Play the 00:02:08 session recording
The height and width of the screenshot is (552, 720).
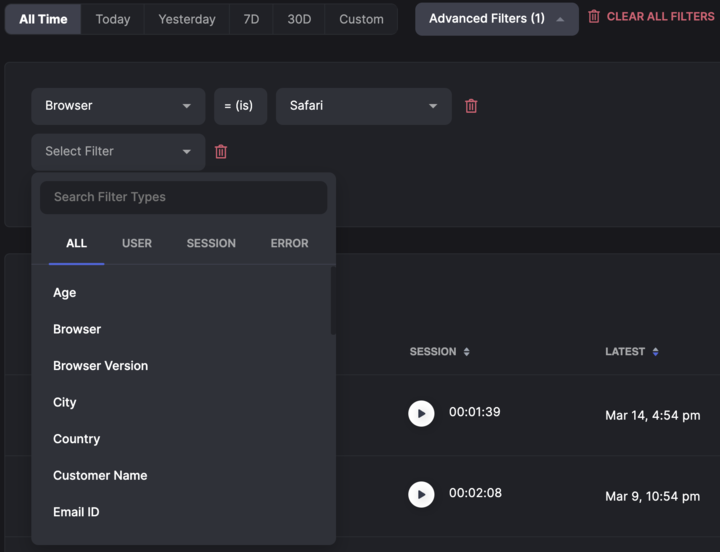pyautogui.click(x=421, y=494)
